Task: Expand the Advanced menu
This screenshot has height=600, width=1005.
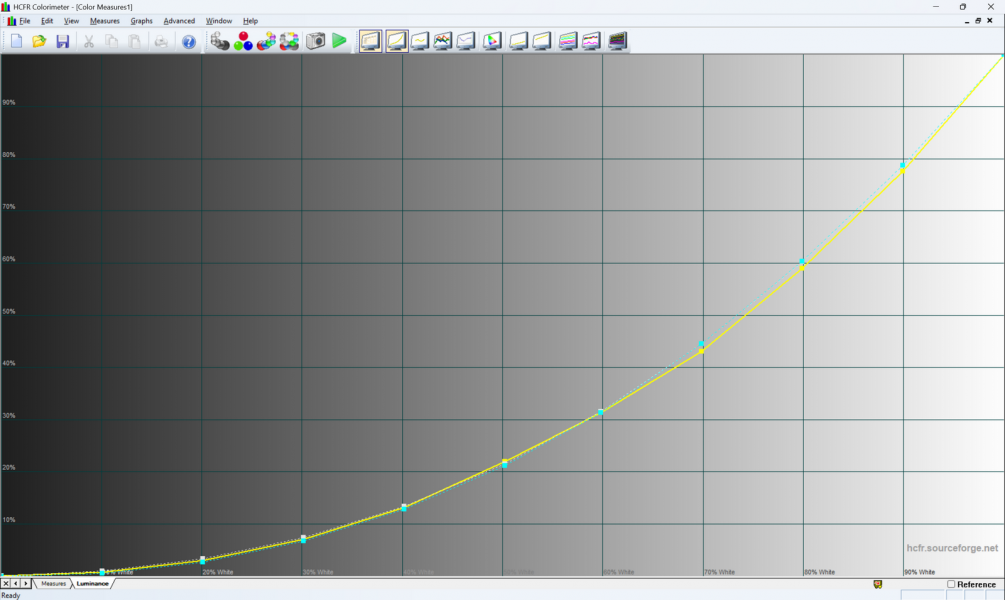Action: (x=179, y=21)
